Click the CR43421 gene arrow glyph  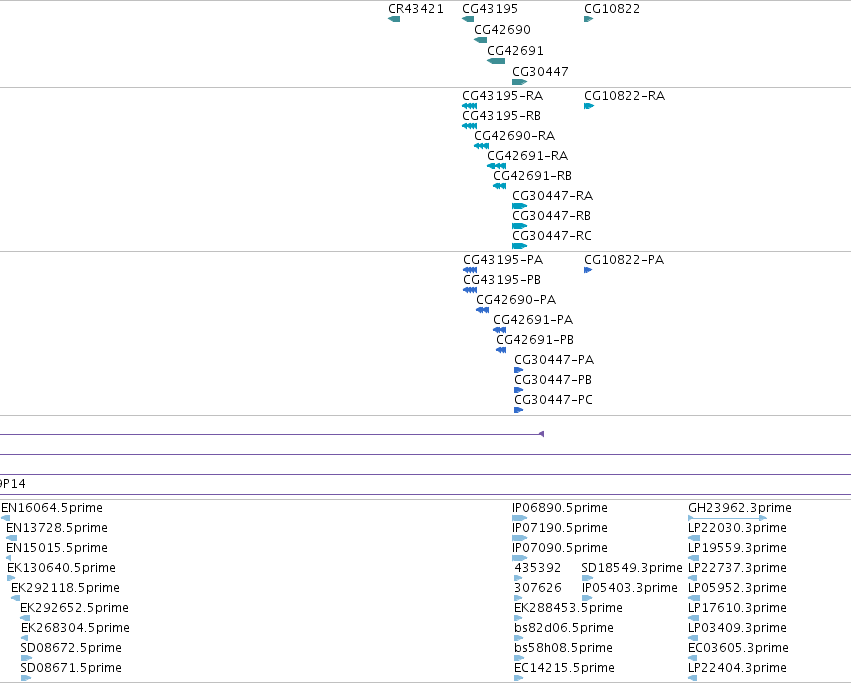pos(394,19)
